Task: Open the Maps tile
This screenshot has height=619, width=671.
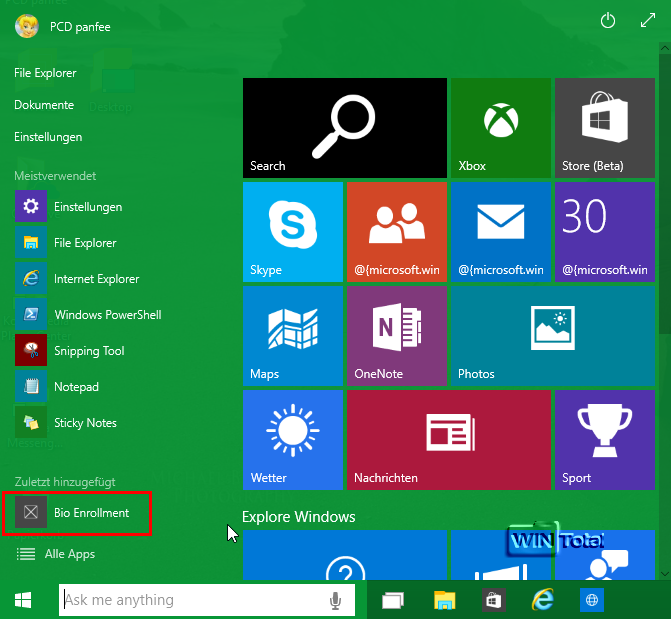Action: [x=293, y=335]
